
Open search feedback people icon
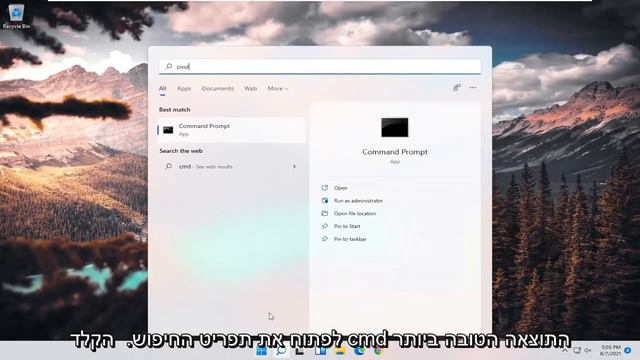click(457, 87)
